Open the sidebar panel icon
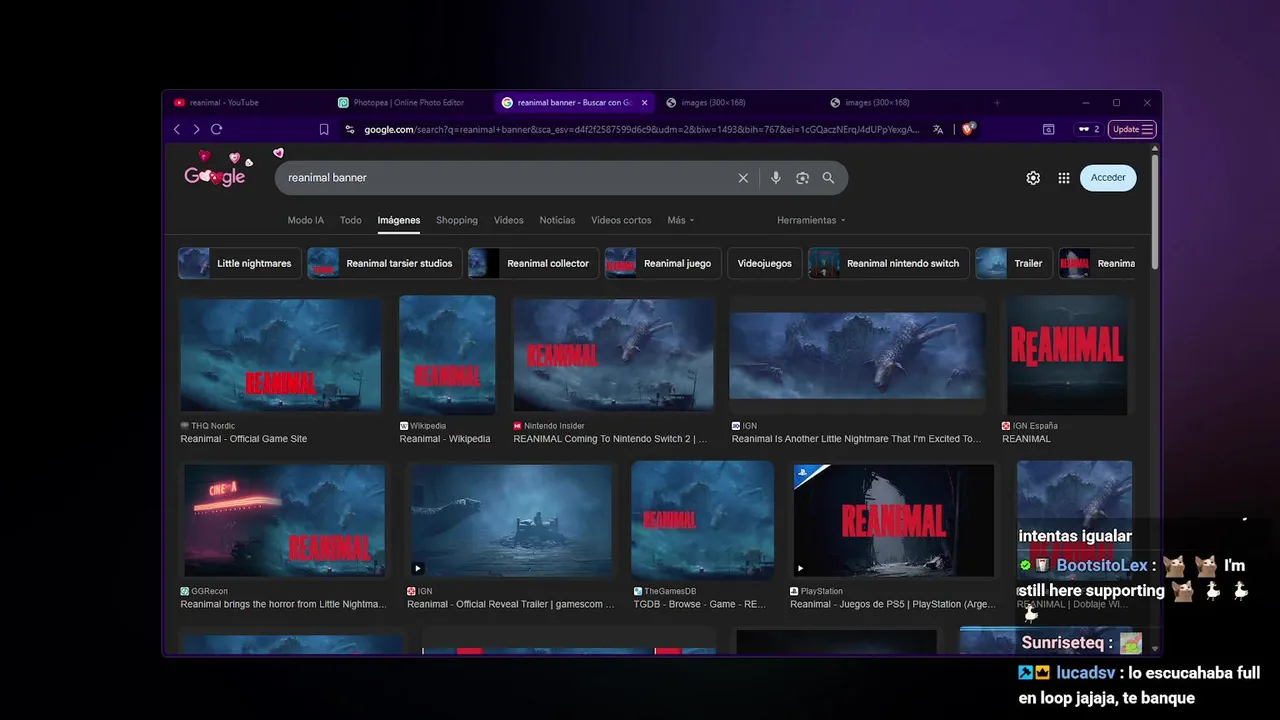1280x720 pixels. coord(1049,129)
